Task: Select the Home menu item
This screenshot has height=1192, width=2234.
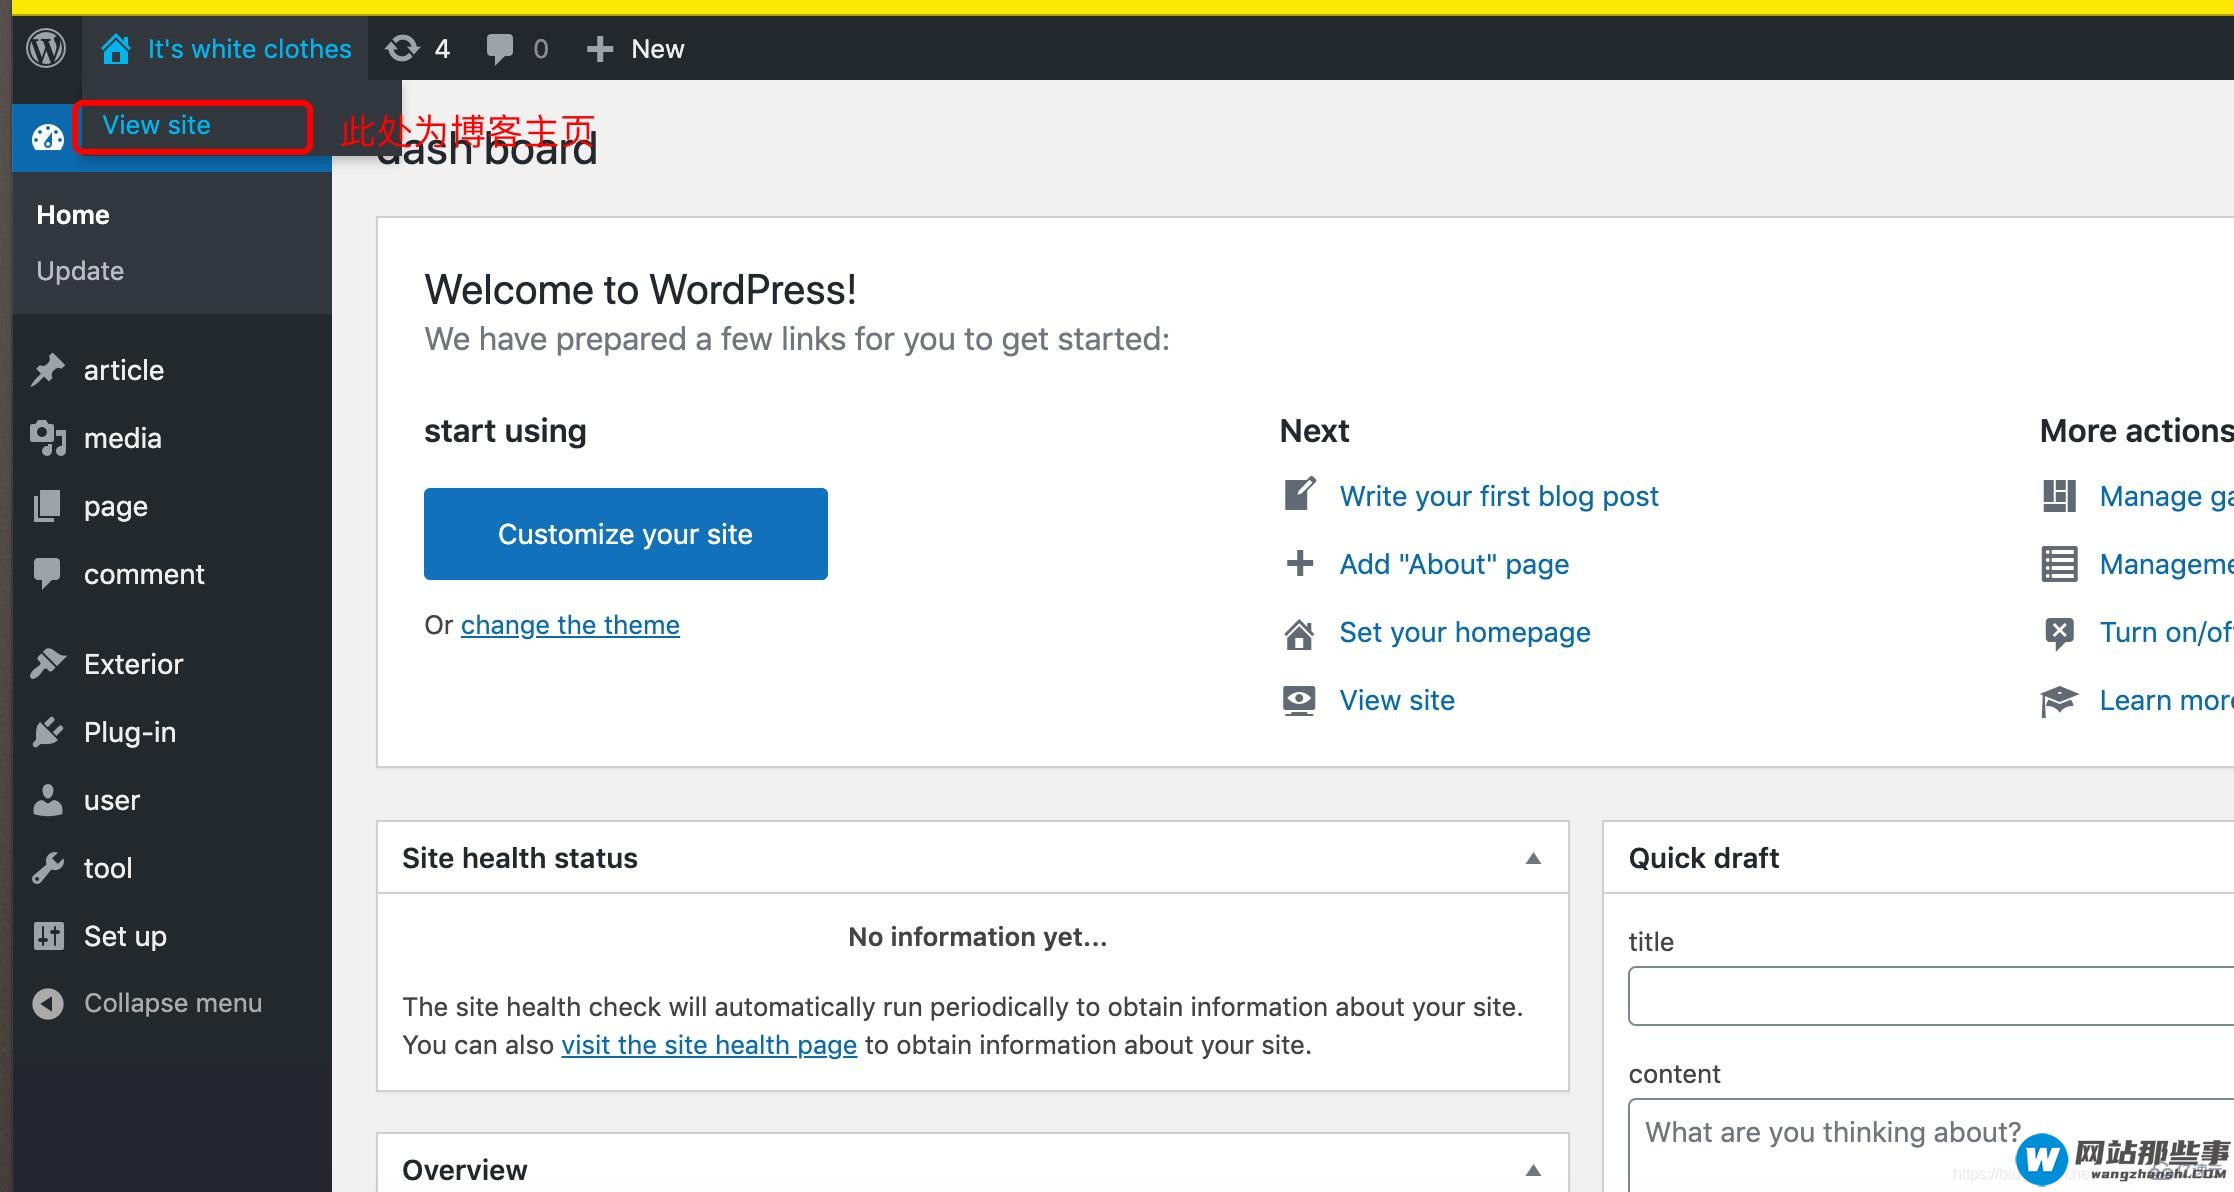Action: (72, 214)
